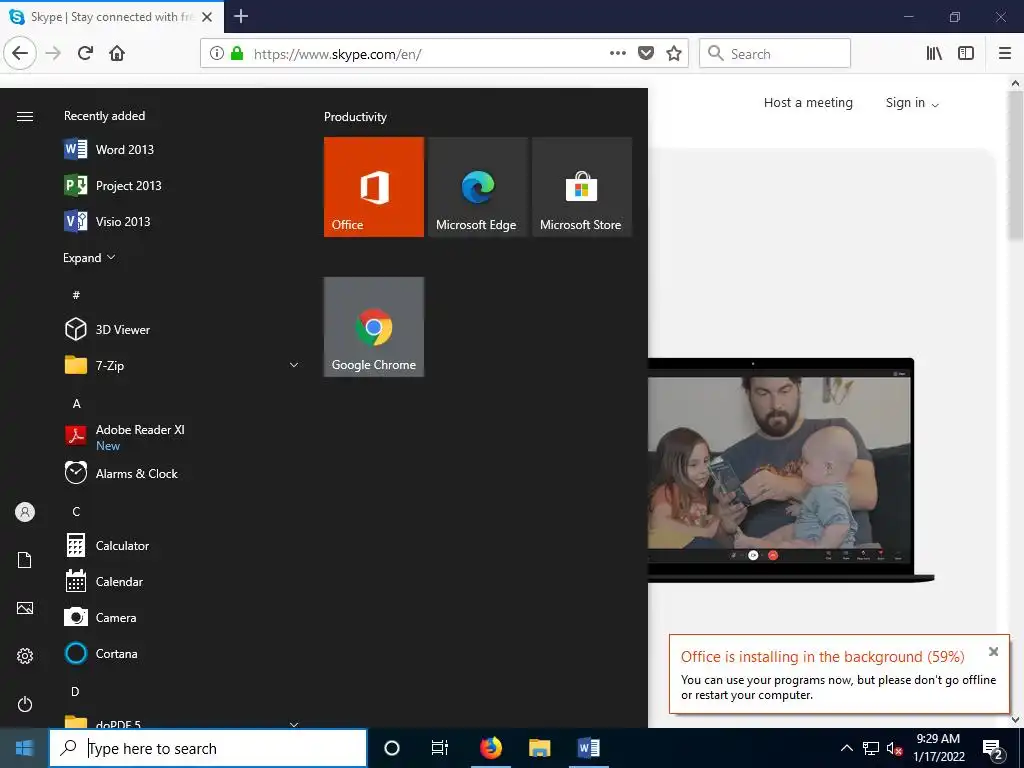Expand the Recently added list
The height and width of the screenshot is (768, 1024).
[89, 257]
